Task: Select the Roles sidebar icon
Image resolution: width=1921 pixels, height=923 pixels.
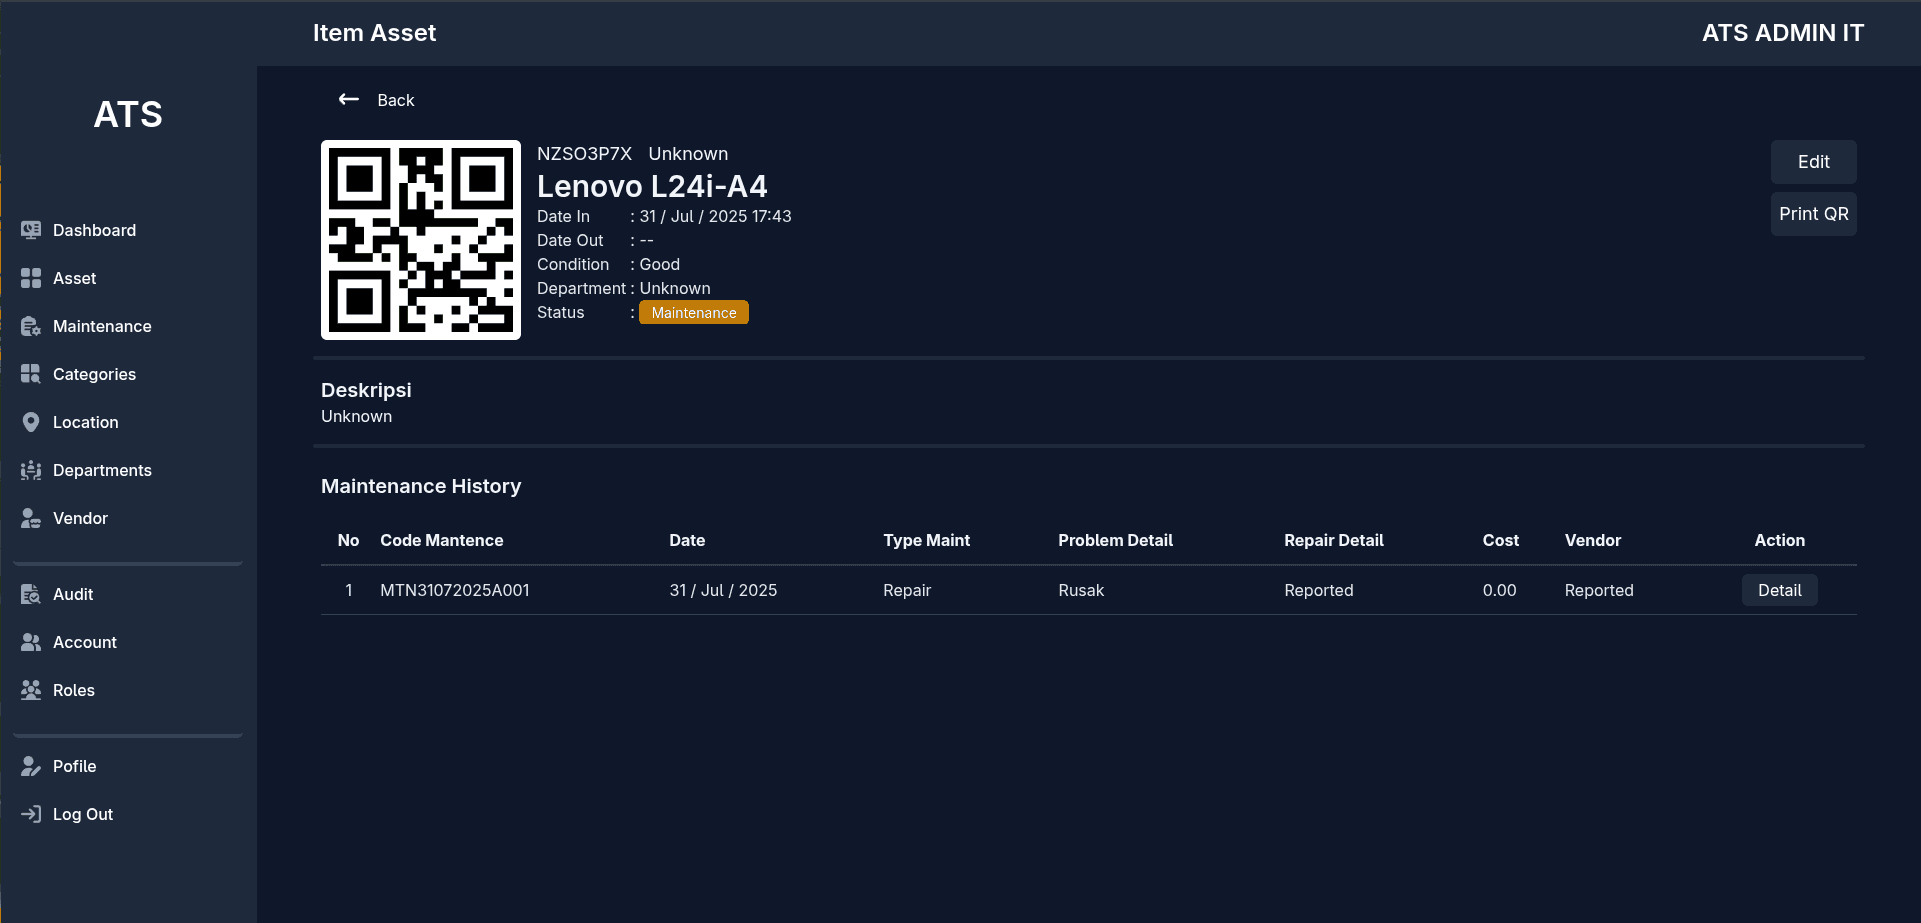Action: [31, 690]
